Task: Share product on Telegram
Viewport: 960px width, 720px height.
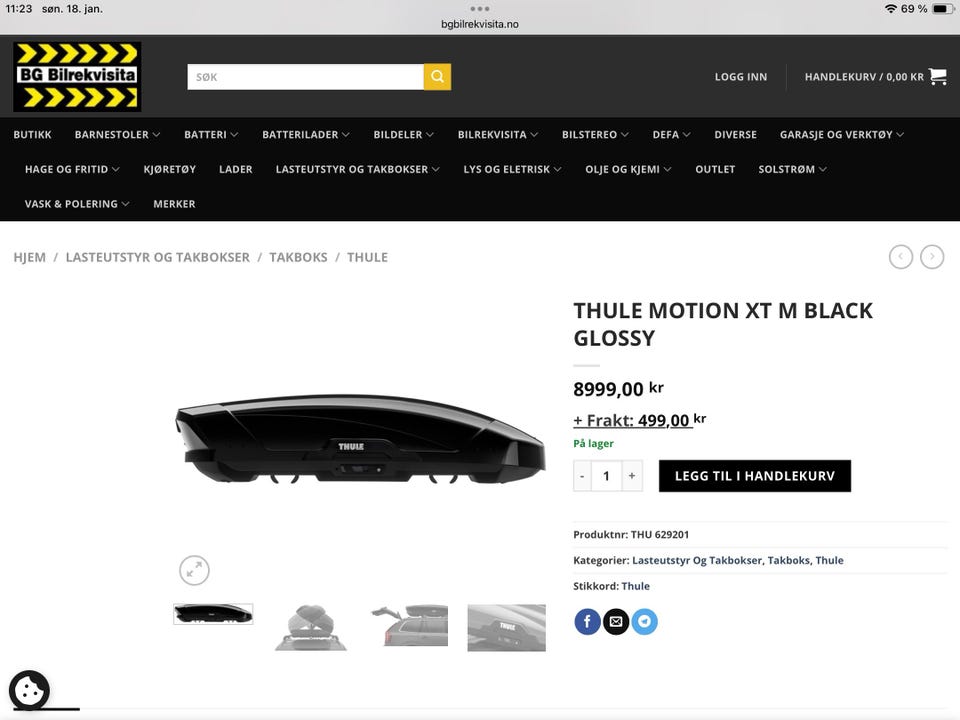Action: pos(645,622)
